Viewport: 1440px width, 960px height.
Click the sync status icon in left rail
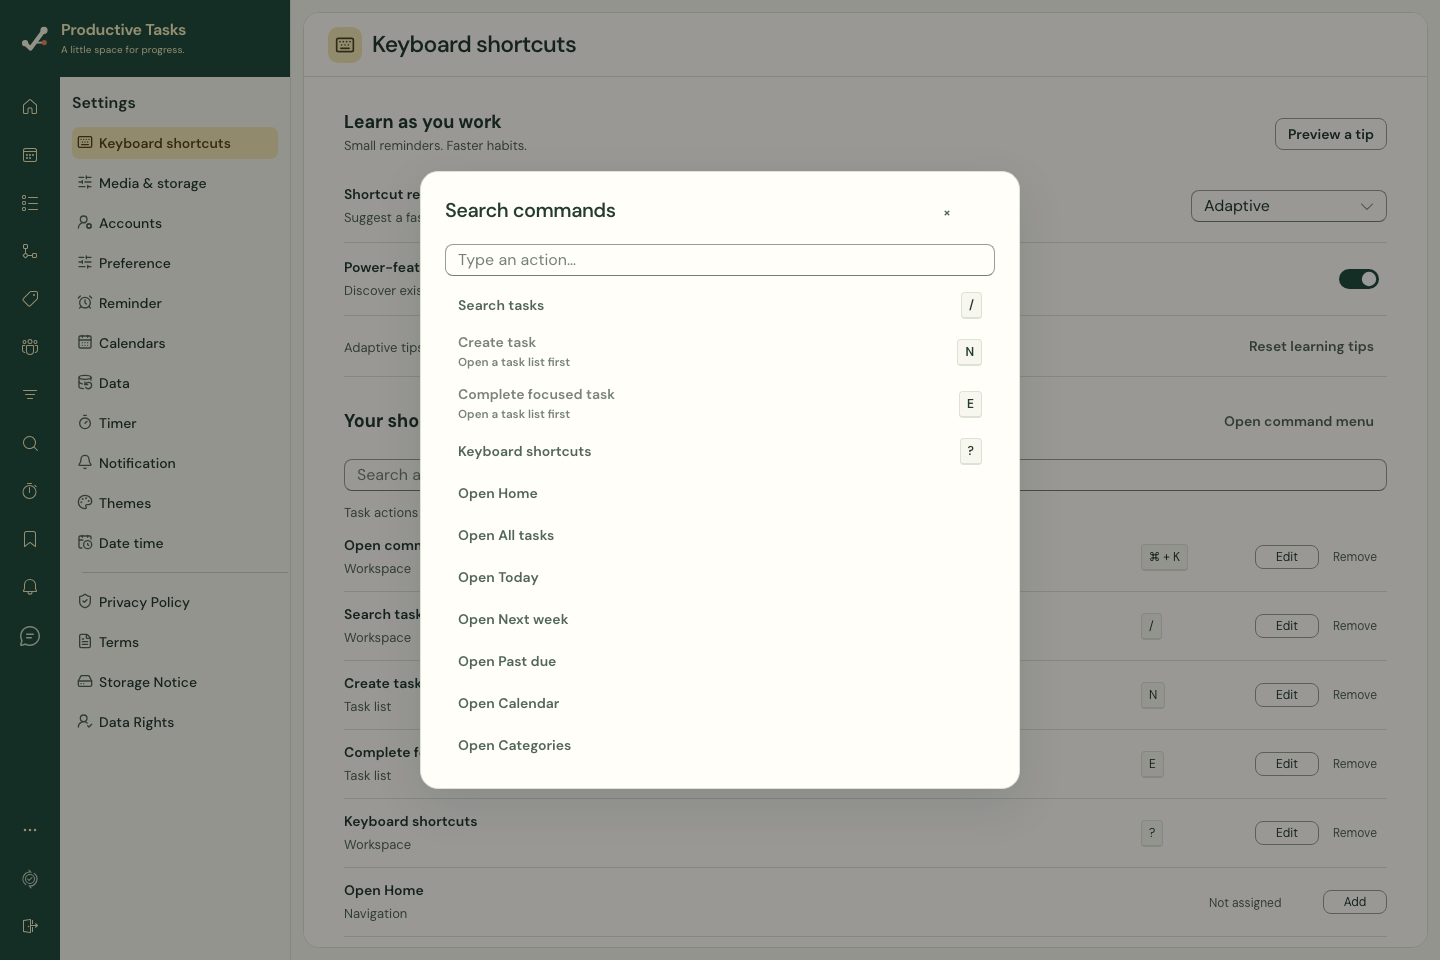(x=30, y=879)
